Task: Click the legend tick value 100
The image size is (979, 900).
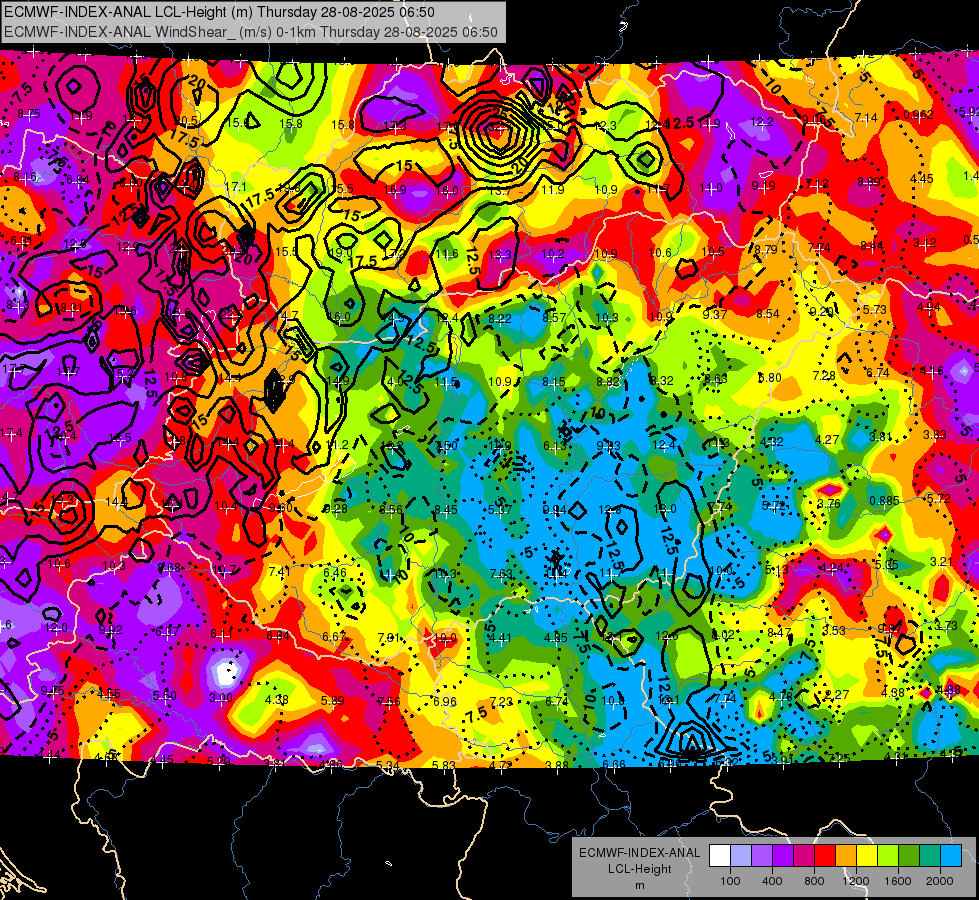Action: click(730, 881)
